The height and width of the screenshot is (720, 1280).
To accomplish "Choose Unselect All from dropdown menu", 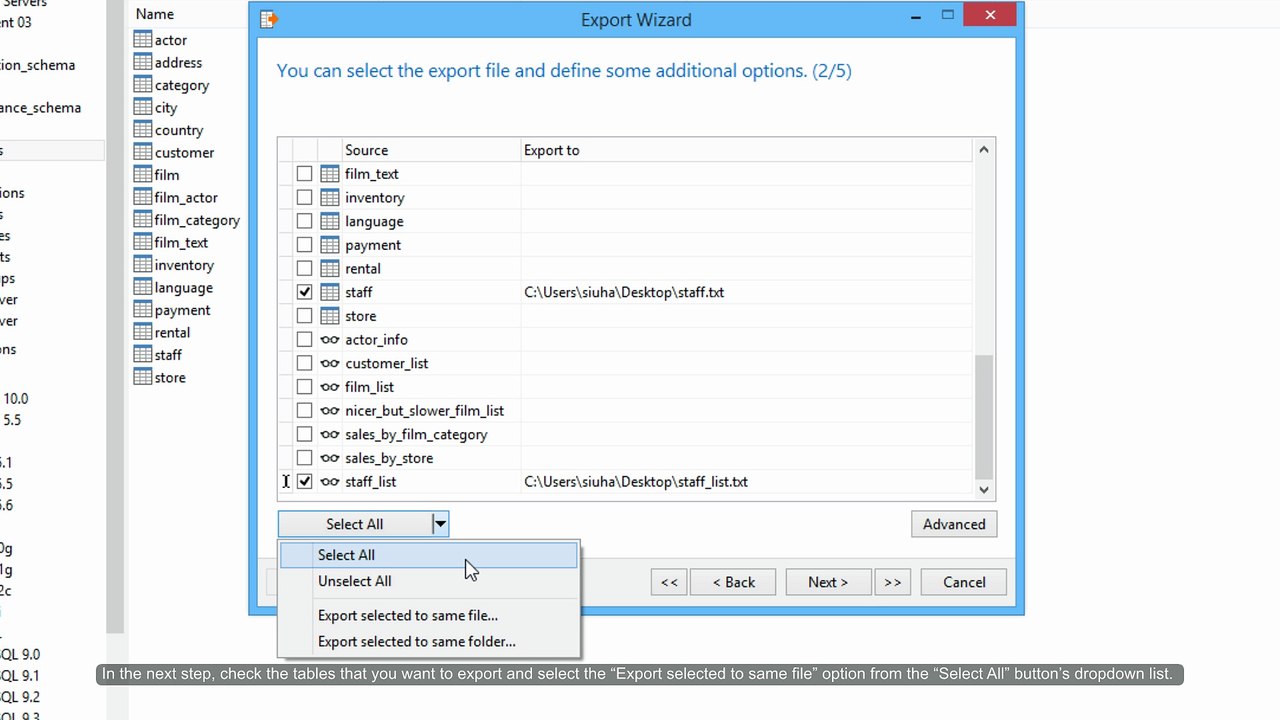I will pos(429,581).
